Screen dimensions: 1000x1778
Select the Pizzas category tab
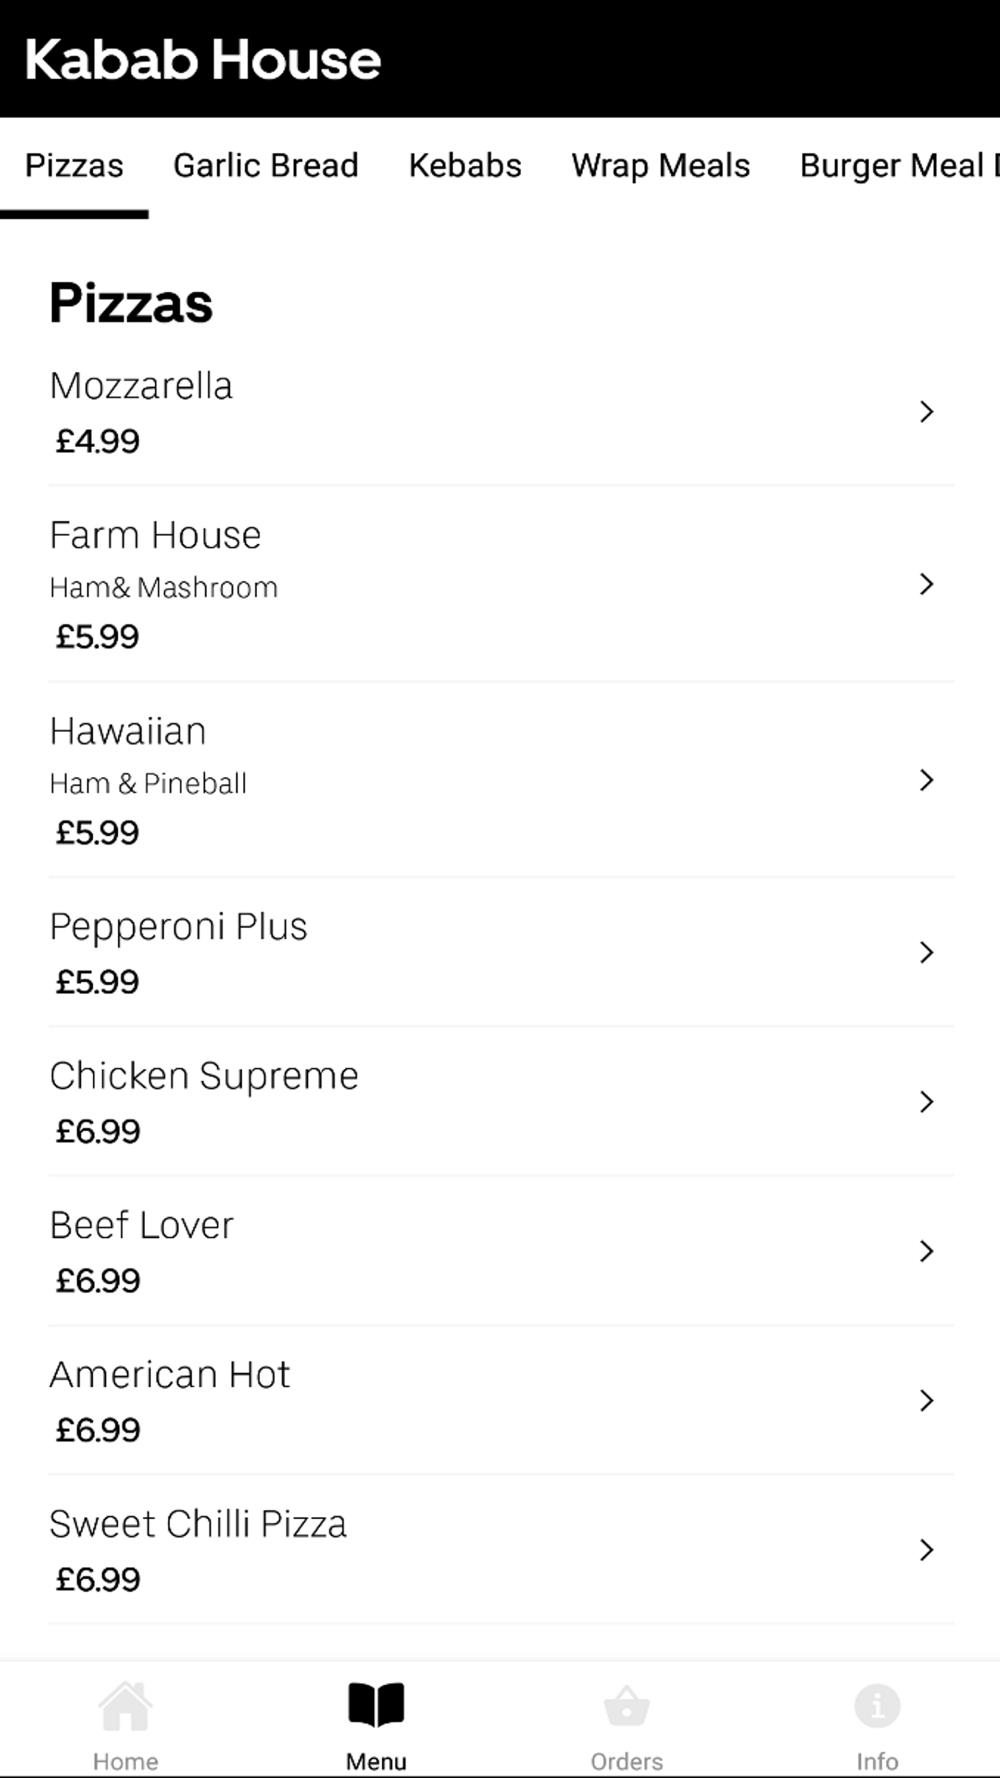click(74, 166)
